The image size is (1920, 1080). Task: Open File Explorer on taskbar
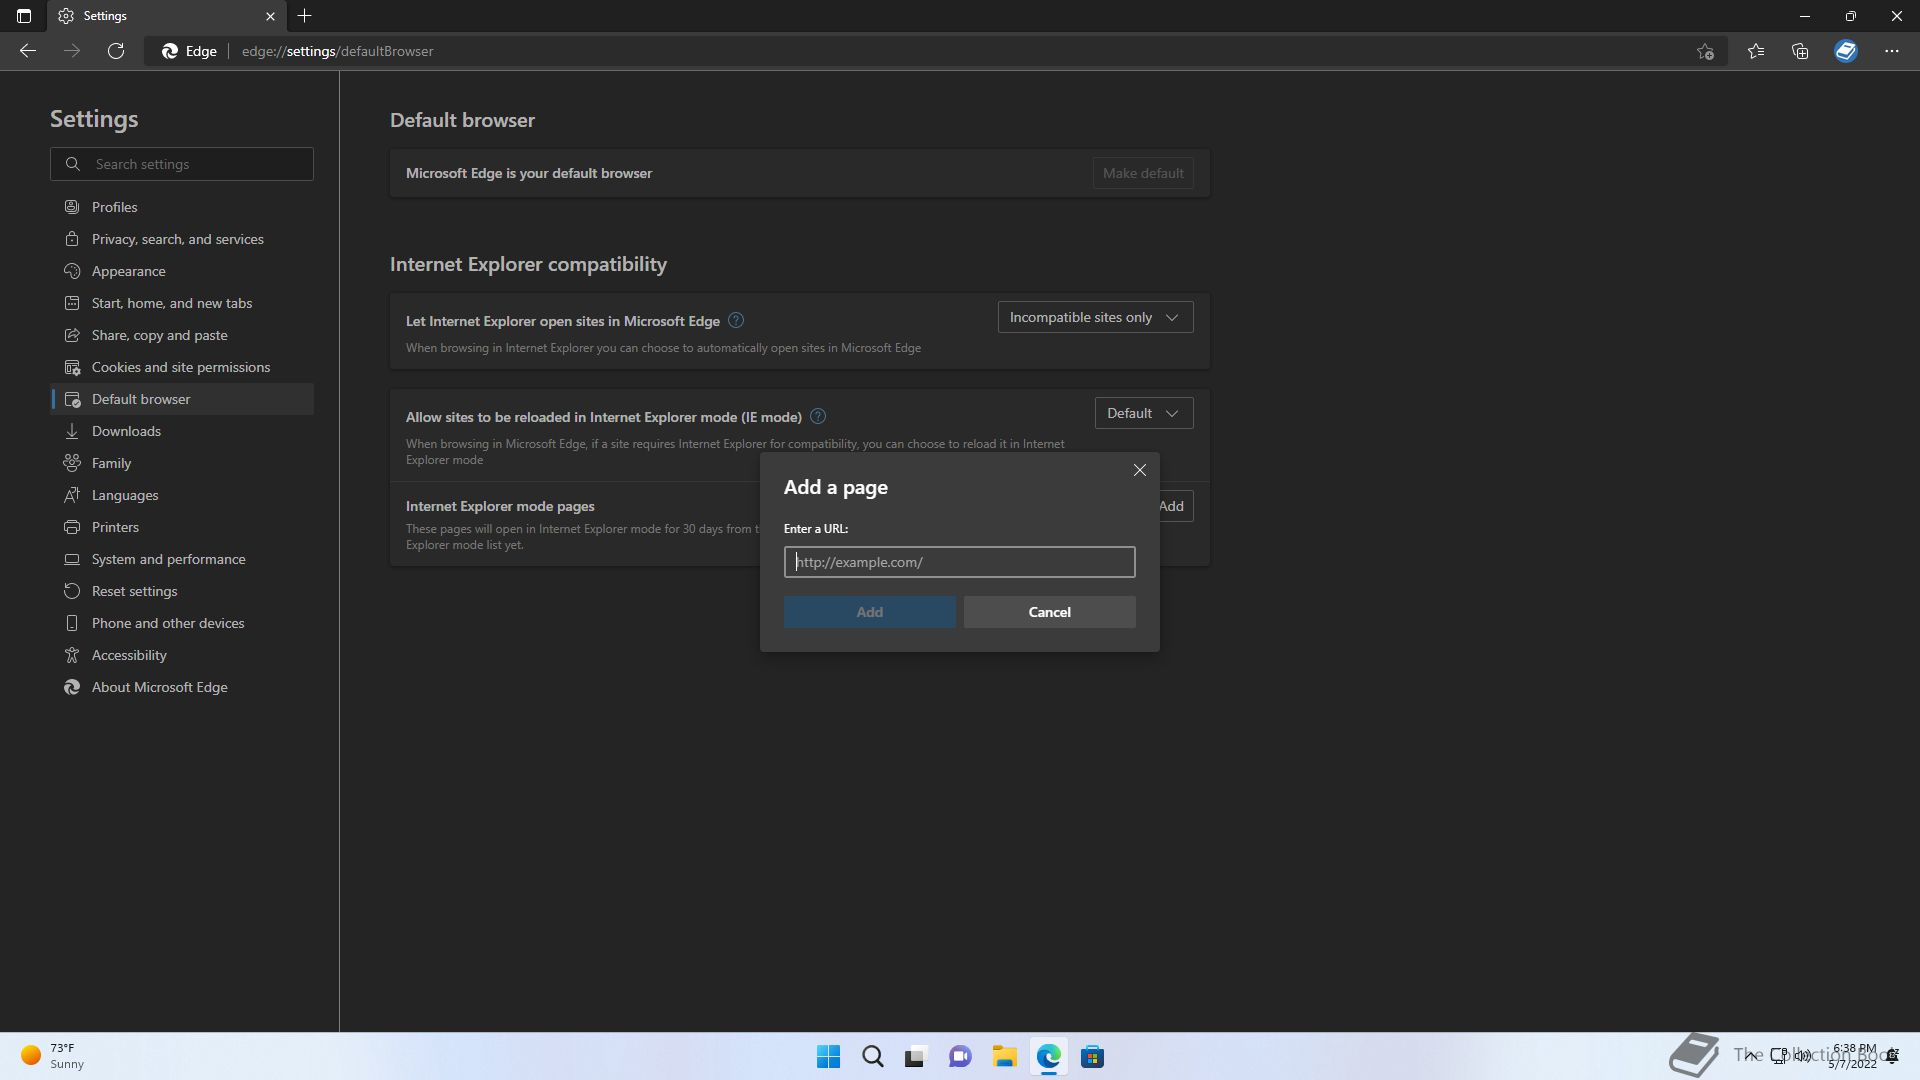[x=1004, y=1057]
